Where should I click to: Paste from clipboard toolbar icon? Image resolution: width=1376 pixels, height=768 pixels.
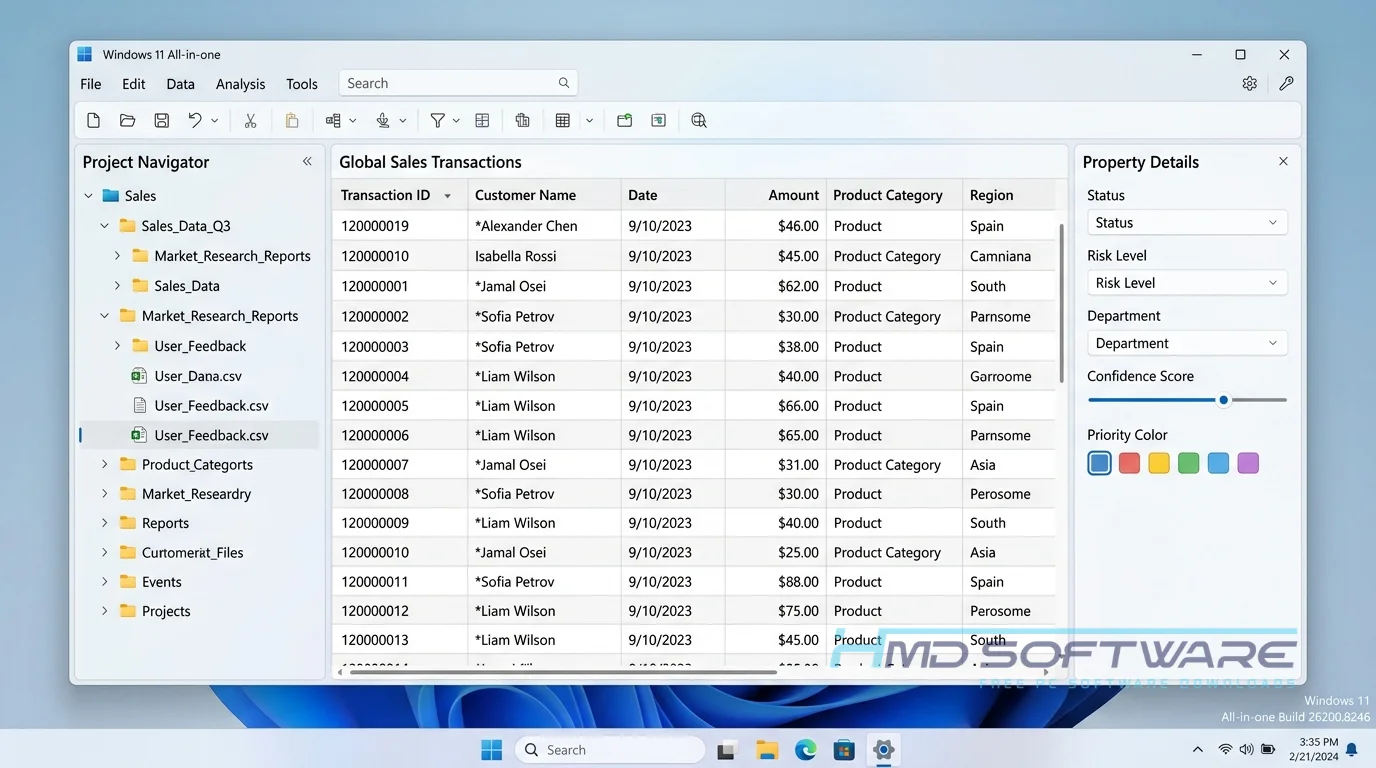point(292,120)
